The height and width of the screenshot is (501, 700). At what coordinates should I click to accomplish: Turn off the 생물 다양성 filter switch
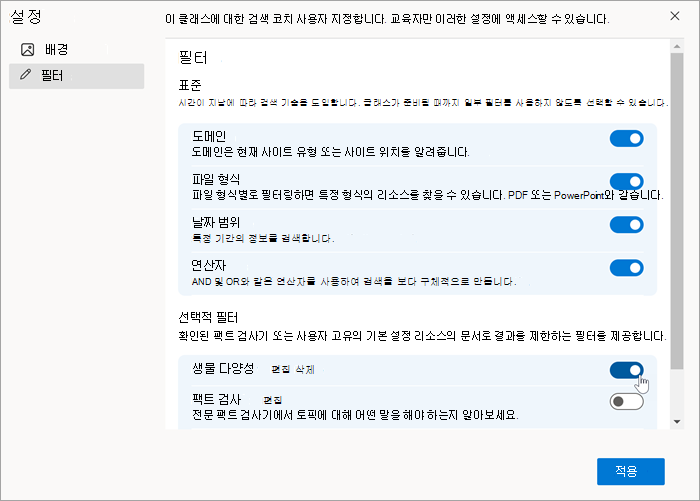[x=626, y=370]
